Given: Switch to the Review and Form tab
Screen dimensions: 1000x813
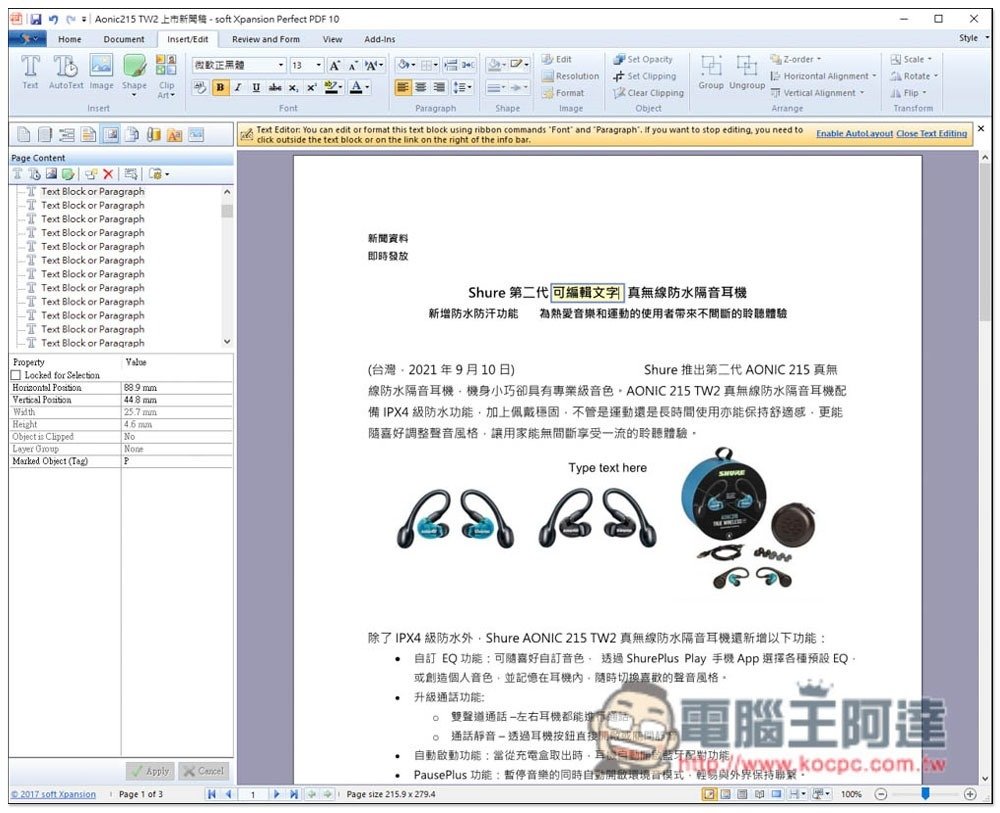Looking at the screenshot, I should pos(266,39).
